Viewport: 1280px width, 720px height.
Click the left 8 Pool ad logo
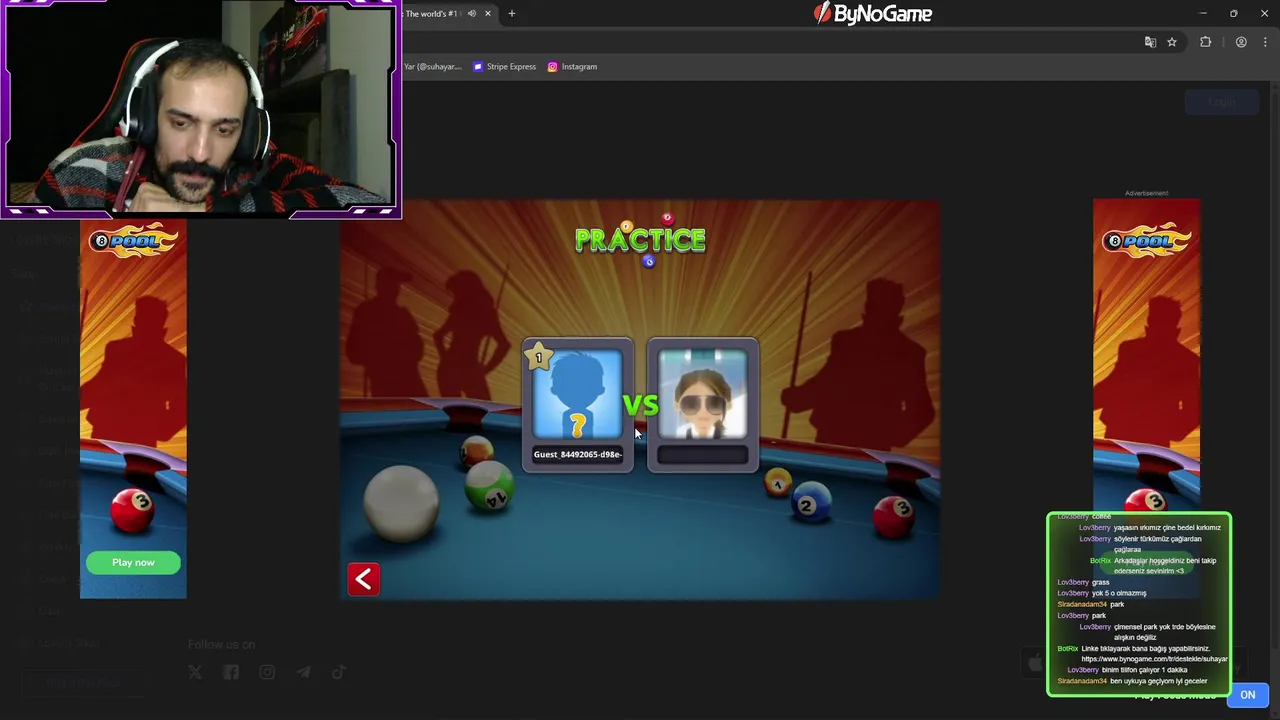133,241
